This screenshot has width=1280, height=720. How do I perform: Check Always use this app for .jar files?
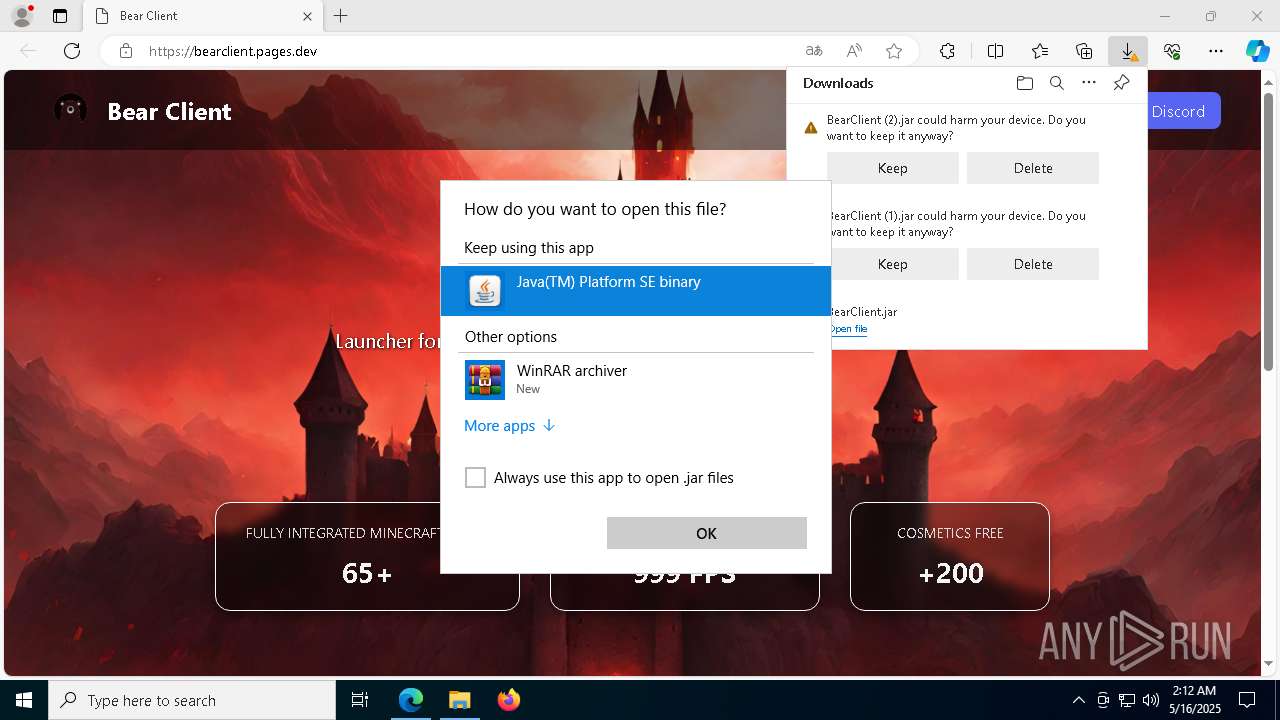[475, 478]
